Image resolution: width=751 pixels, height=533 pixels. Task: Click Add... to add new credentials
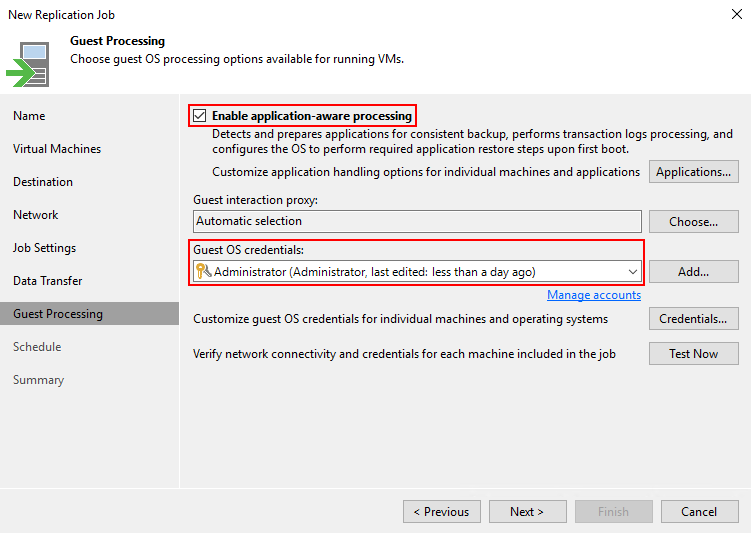point(694,271)
